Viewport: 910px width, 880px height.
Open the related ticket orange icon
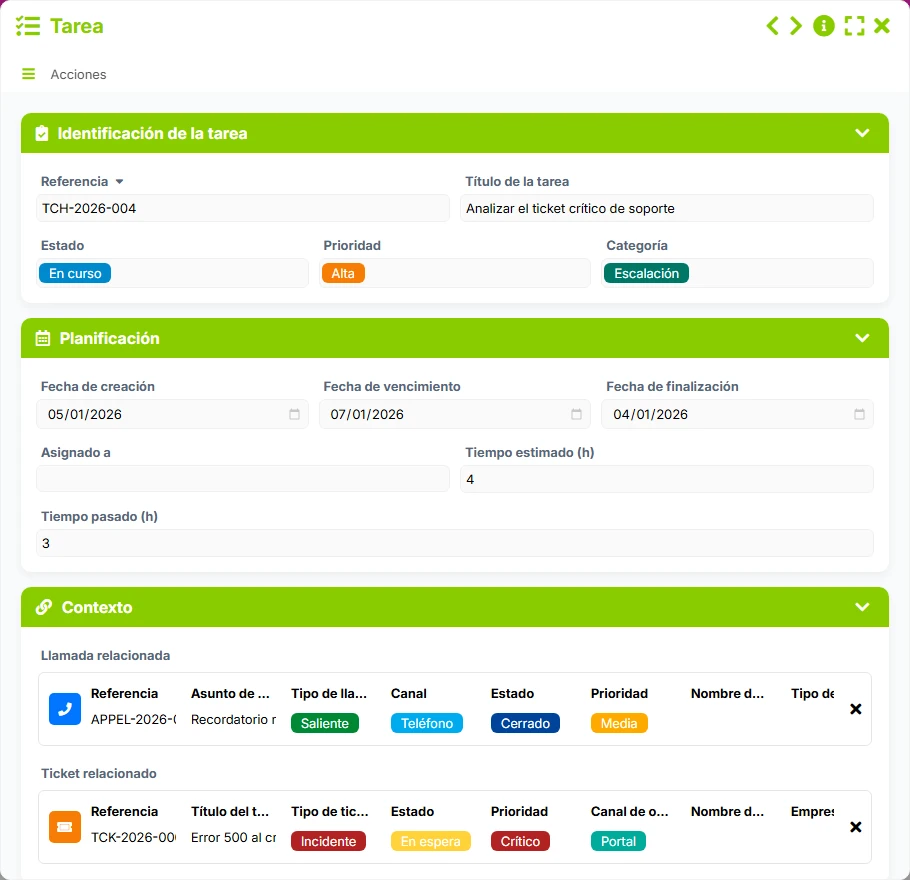[65, 827]
